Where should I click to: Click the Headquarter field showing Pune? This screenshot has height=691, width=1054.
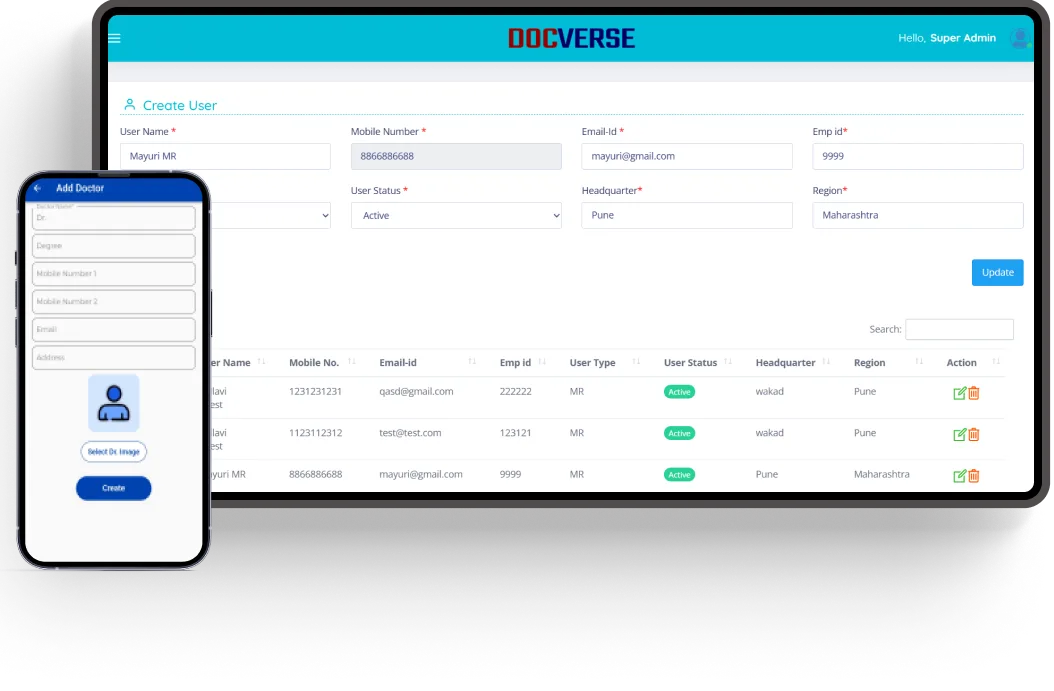coord(687,216)
